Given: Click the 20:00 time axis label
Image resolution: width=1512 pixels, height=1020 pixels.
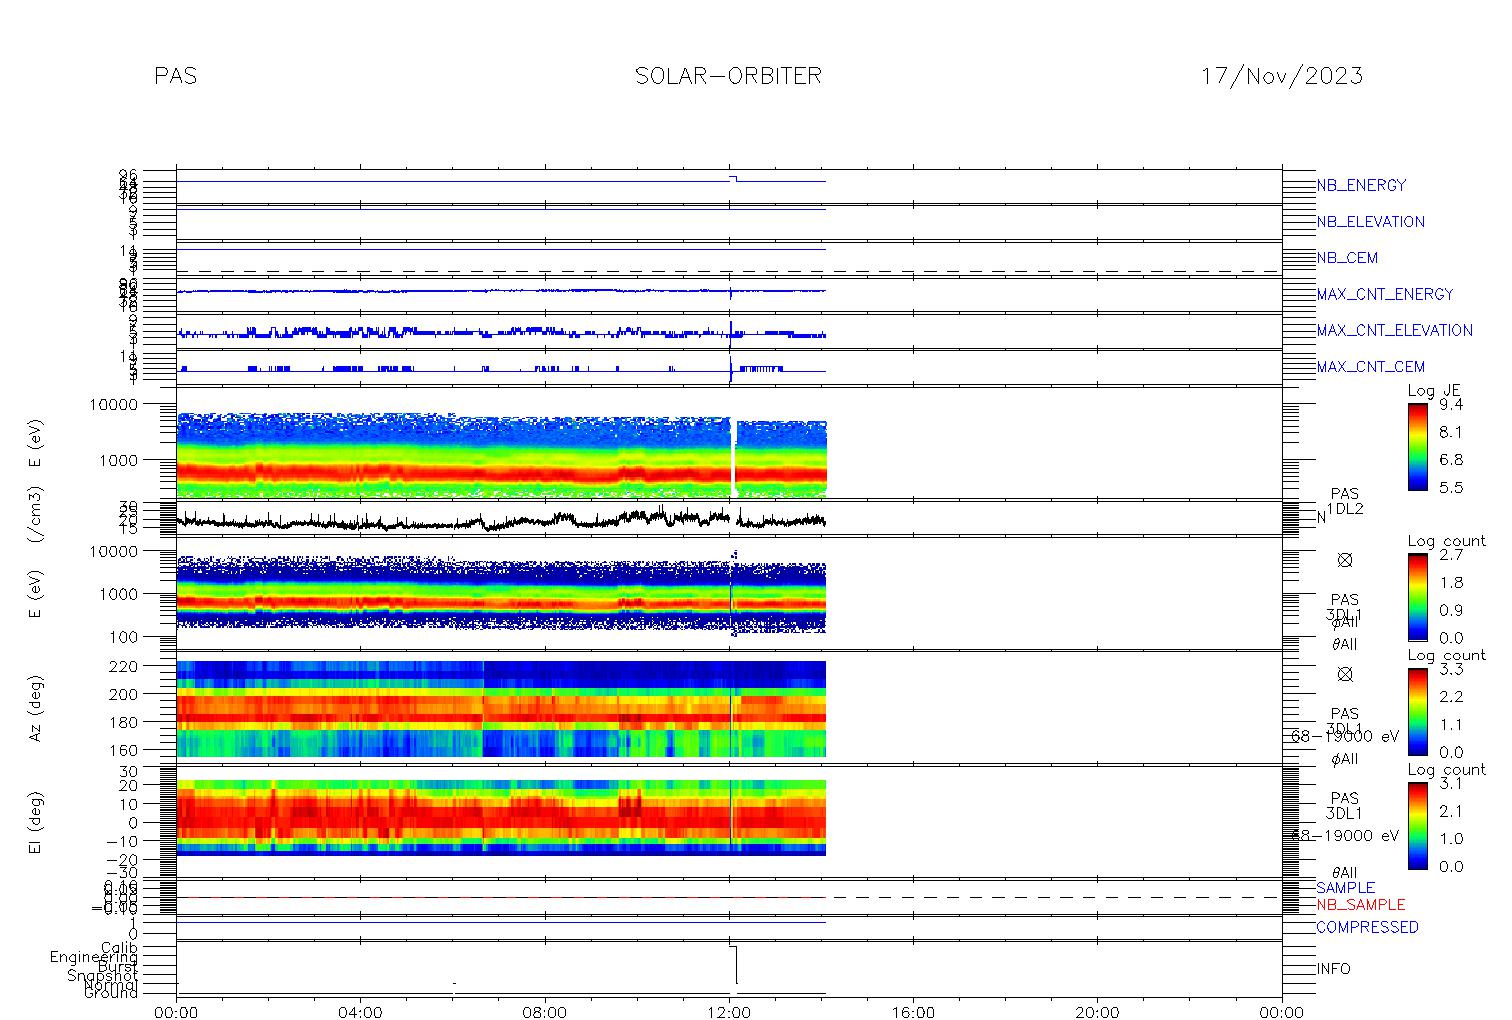Looking at the screenshot, I should [x=1097, y=1012].
